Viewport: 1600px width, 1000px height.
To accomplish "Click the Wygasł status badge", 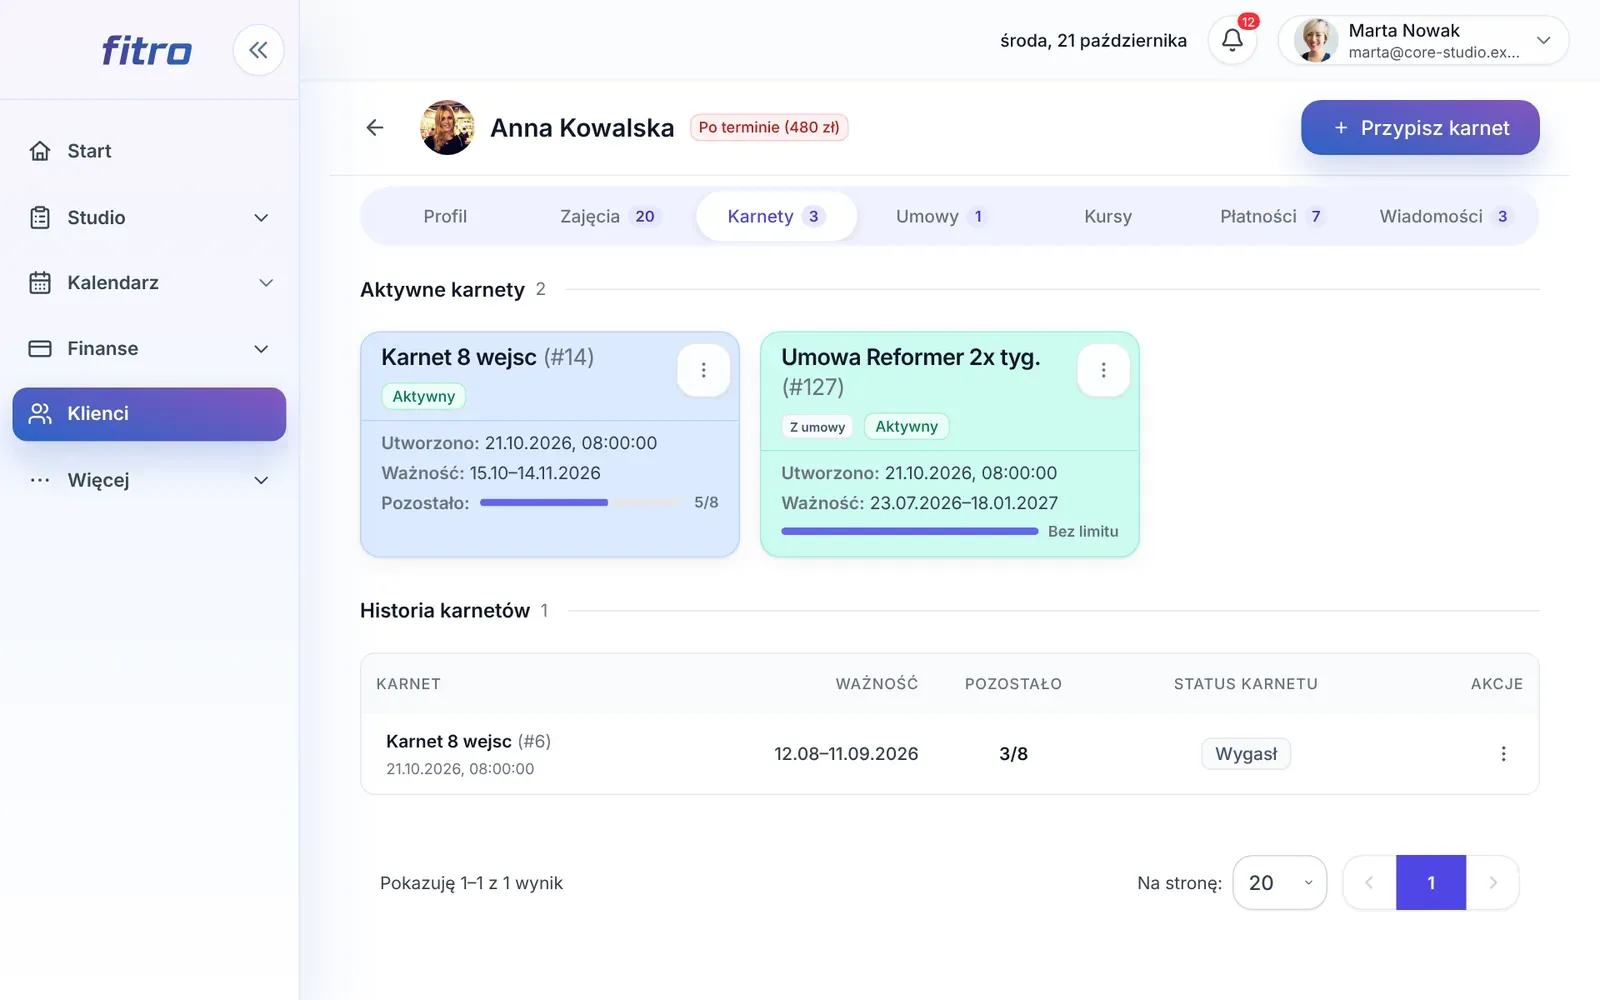I will [1246, 754].
